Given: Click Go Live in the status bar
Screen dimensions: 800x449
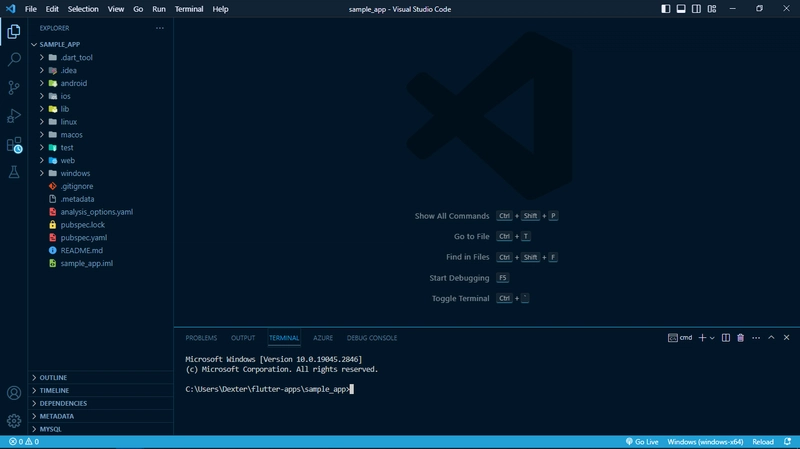Looking at the screenshot, I should [x=641, y=441].
